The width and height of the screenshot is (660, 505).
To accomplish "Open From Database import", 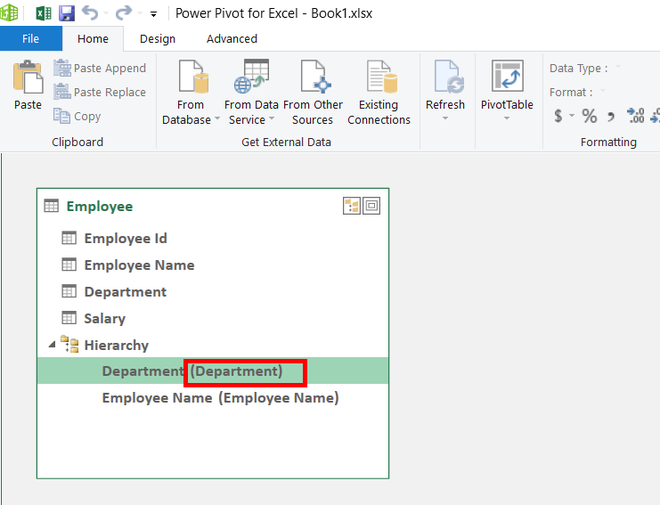I will click(x=190, y=93).
